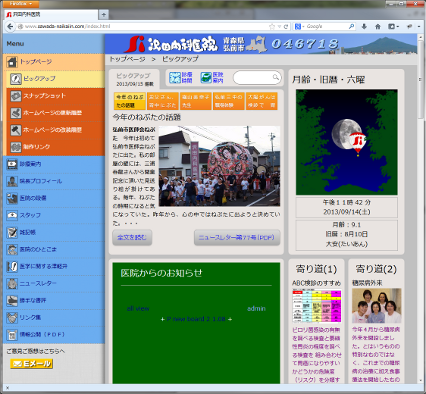The height and width of the screenshot is (394, 426).
Task: Click the yellow Eメール button
Action: click(x=31, y=364)
